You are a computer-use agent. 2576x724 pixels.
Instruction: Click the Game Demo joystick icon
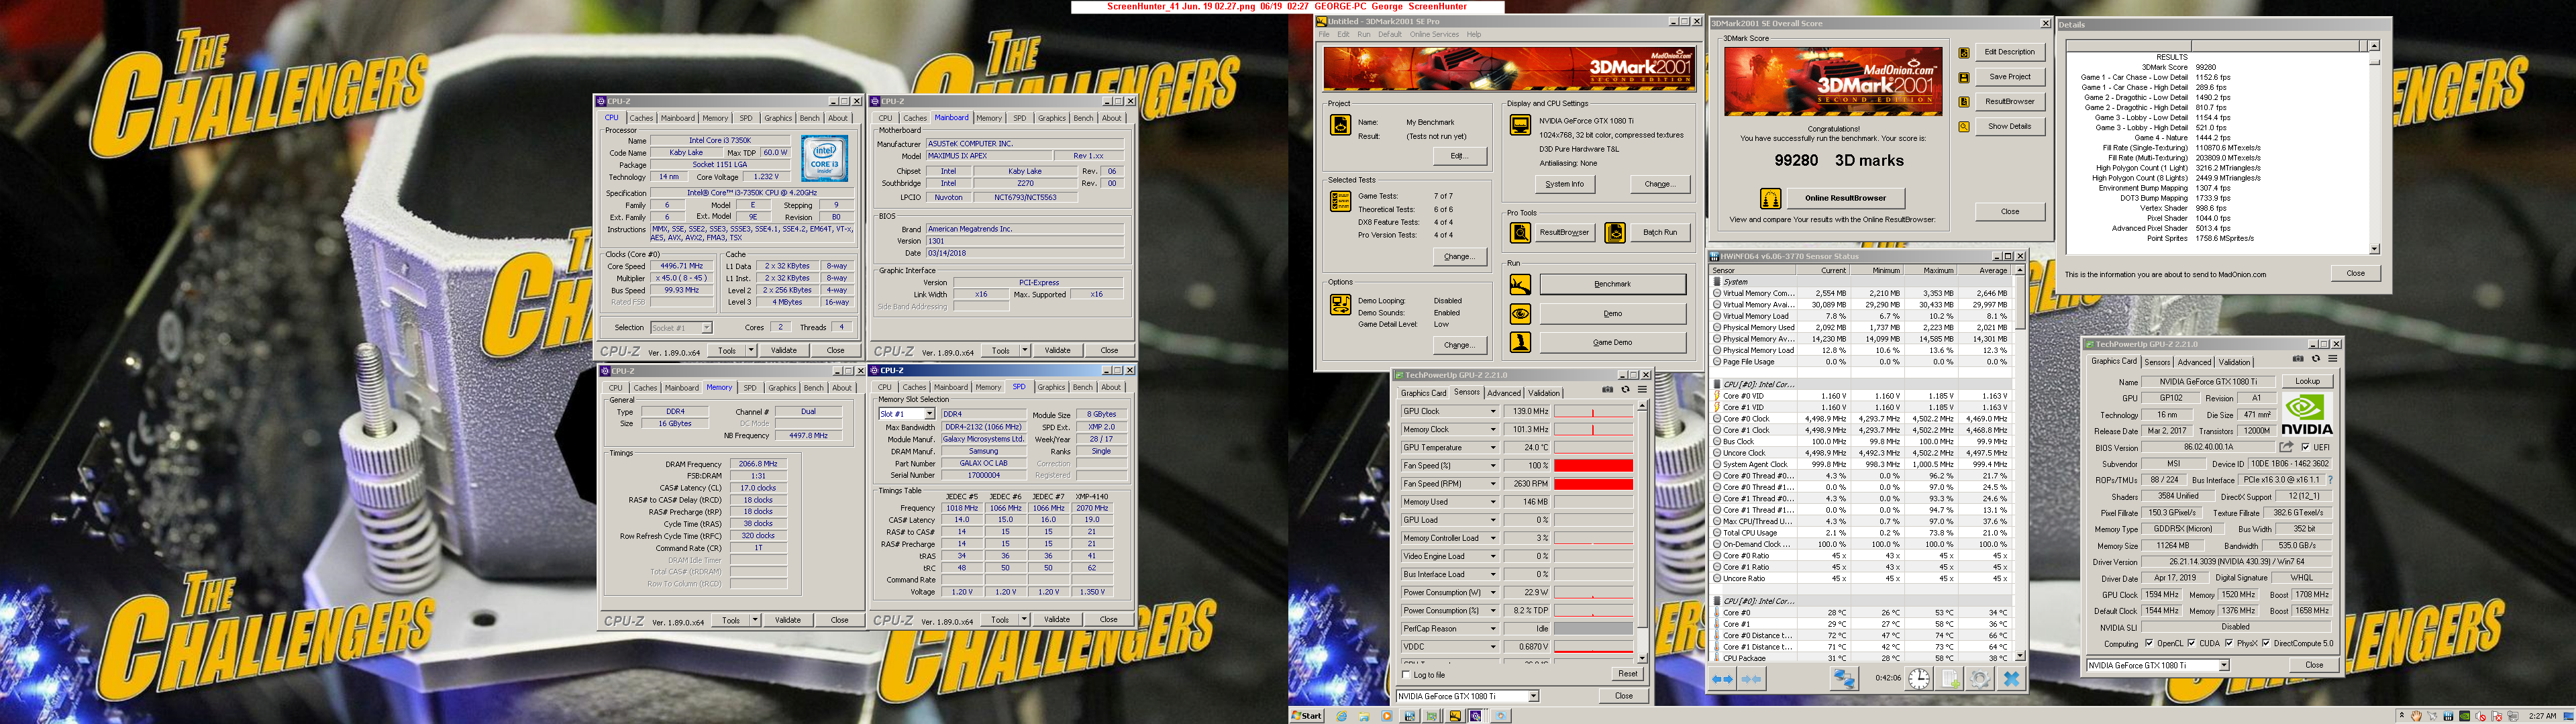pyautogui.click(x=1520, y=342)
